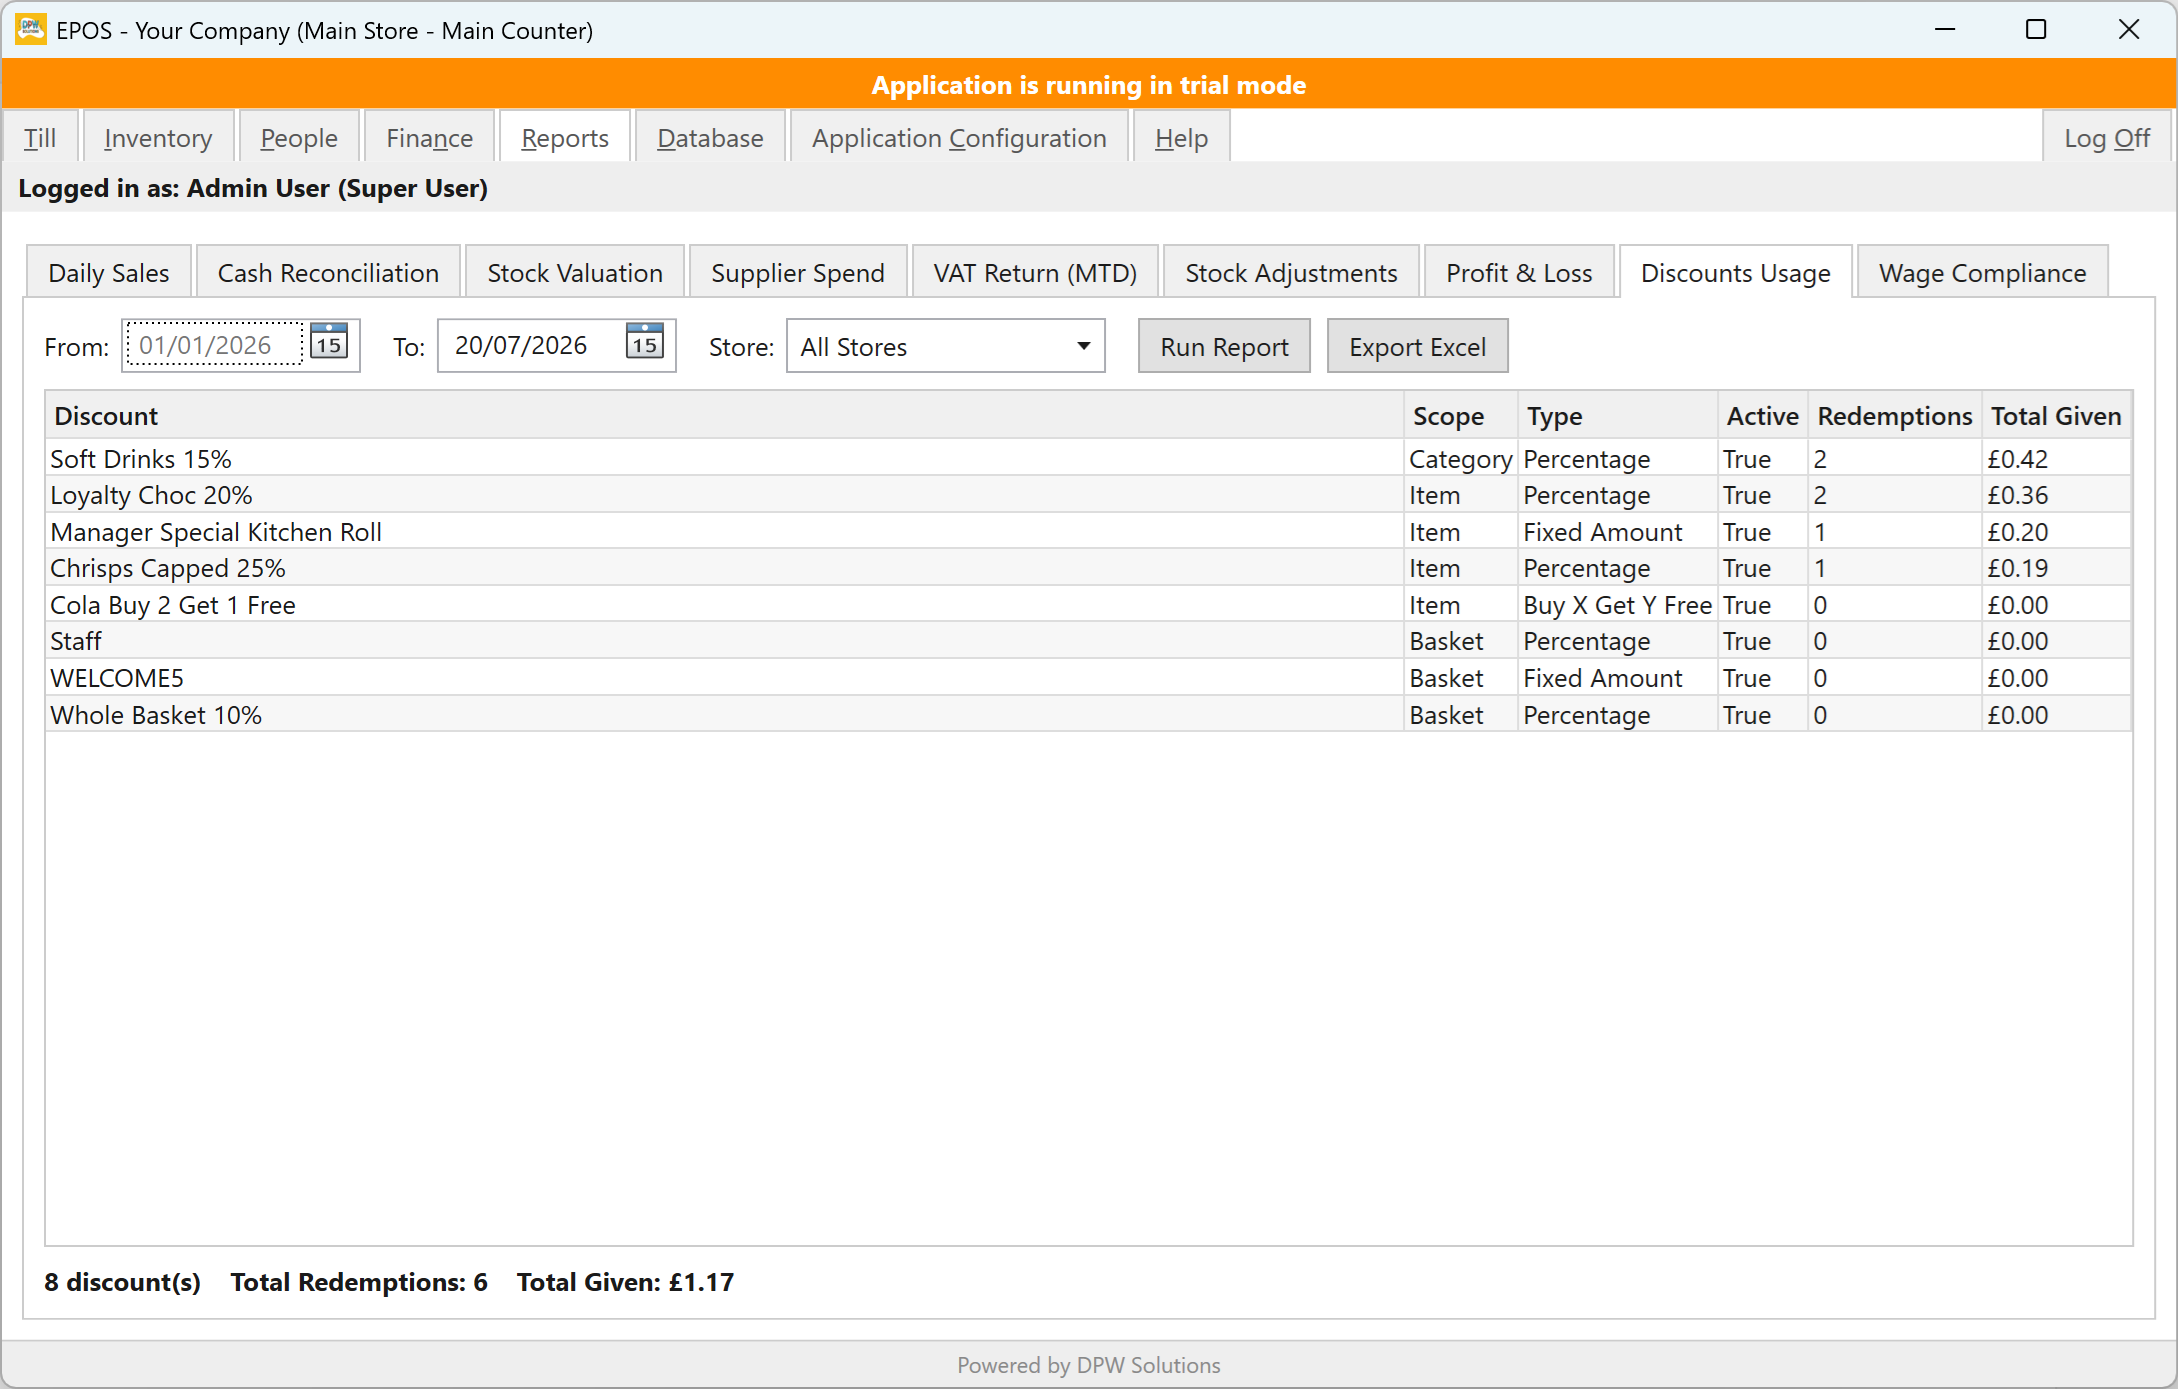The height and width of the screenshot is (1389, 2178).
Task: Select the Cola Buy 2 Get 1 Free row
Action: coord(1088,605)
